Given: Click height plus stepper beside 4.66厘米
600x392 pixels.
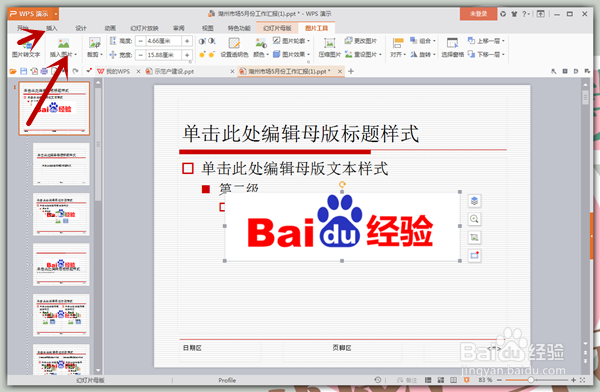Looking at the screenshot, I should [x=187, y=41].
